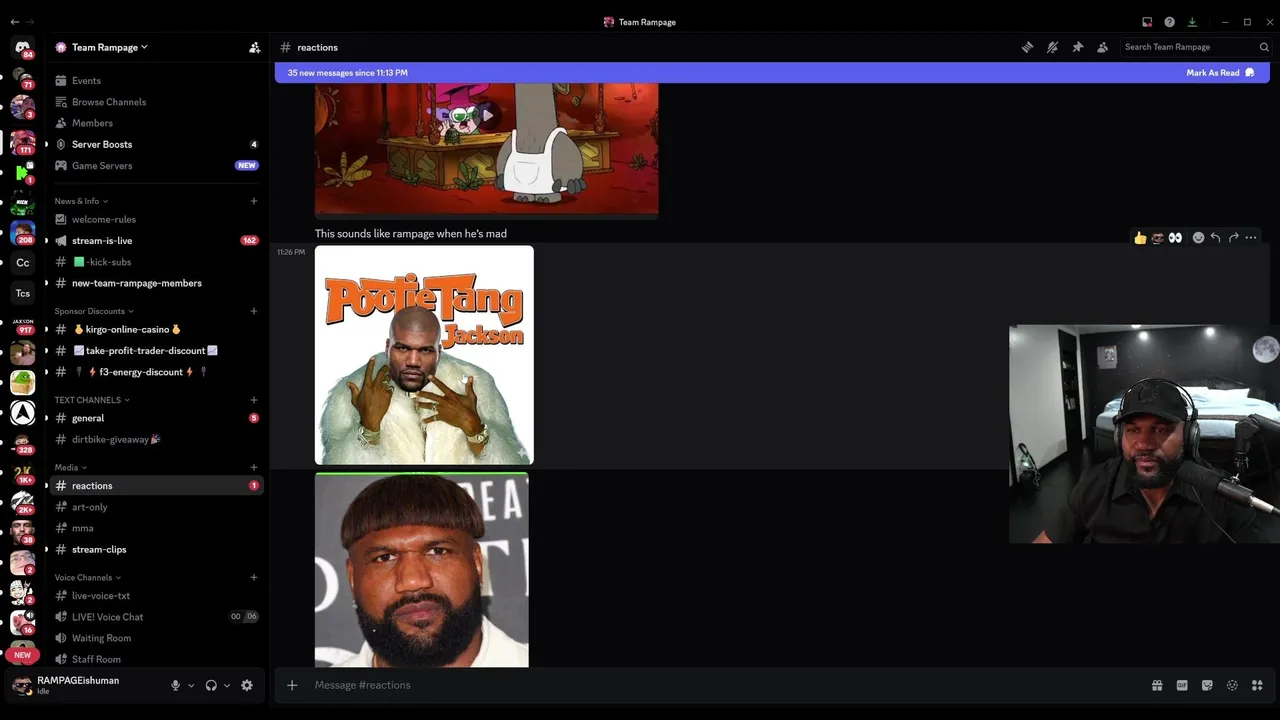Click Mark As Read button

[x=1220, y=73]
